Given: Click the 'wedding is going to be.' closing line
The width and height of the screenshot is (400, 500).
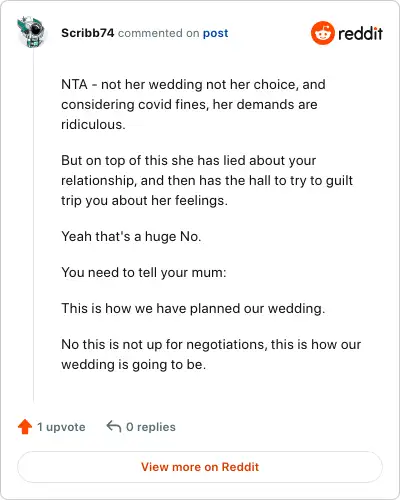Looking at the screenshot, I should (134, 364).
